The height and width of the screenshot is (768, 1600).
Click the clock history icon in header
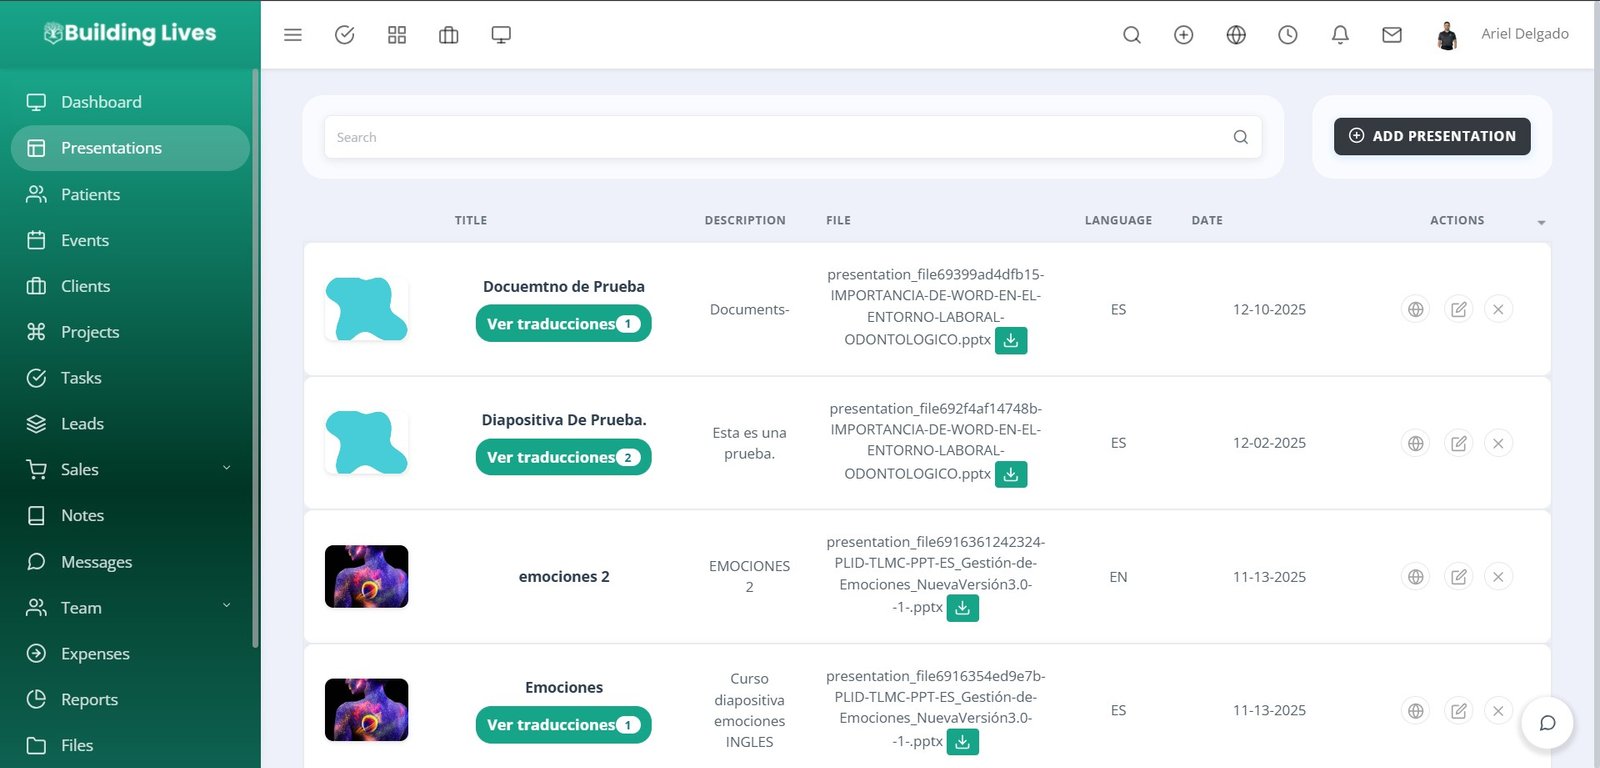click(1288, 35)
